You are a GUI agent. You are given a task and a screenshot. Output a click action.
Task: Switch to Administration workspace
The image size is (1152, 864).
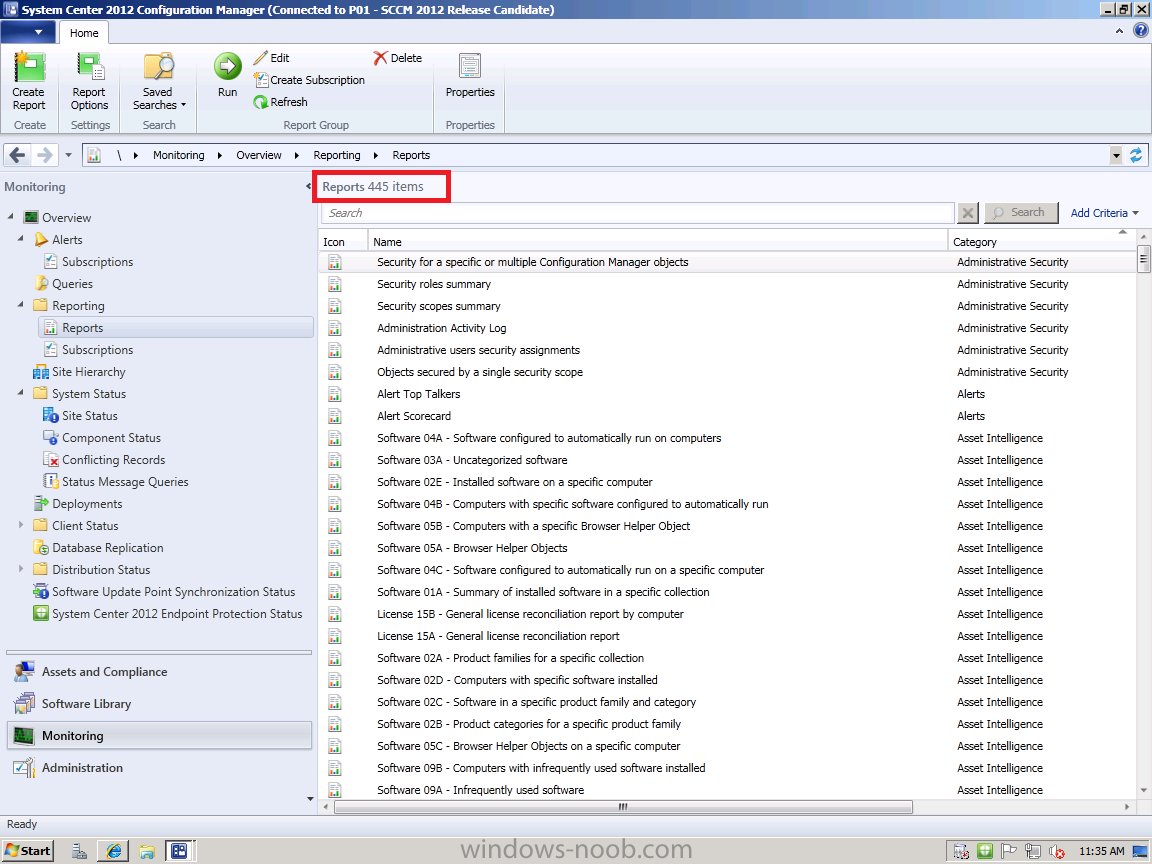(159, 768)
